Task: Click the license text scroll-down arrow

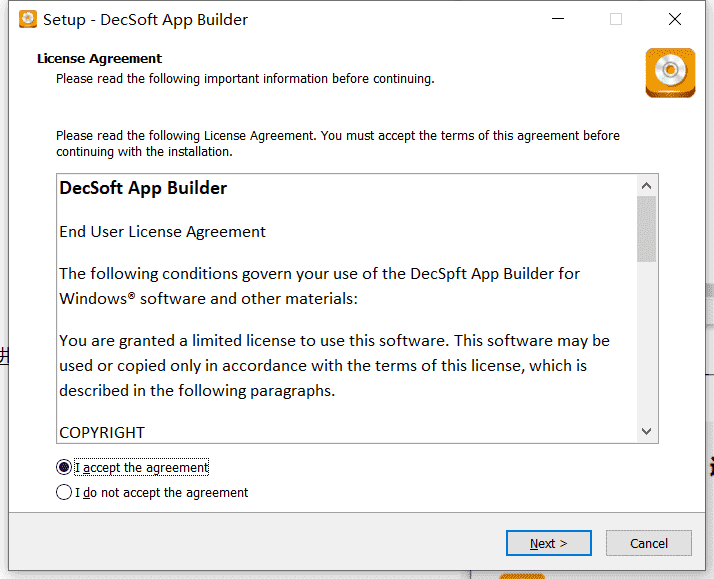Action: [x=647, y=431]
